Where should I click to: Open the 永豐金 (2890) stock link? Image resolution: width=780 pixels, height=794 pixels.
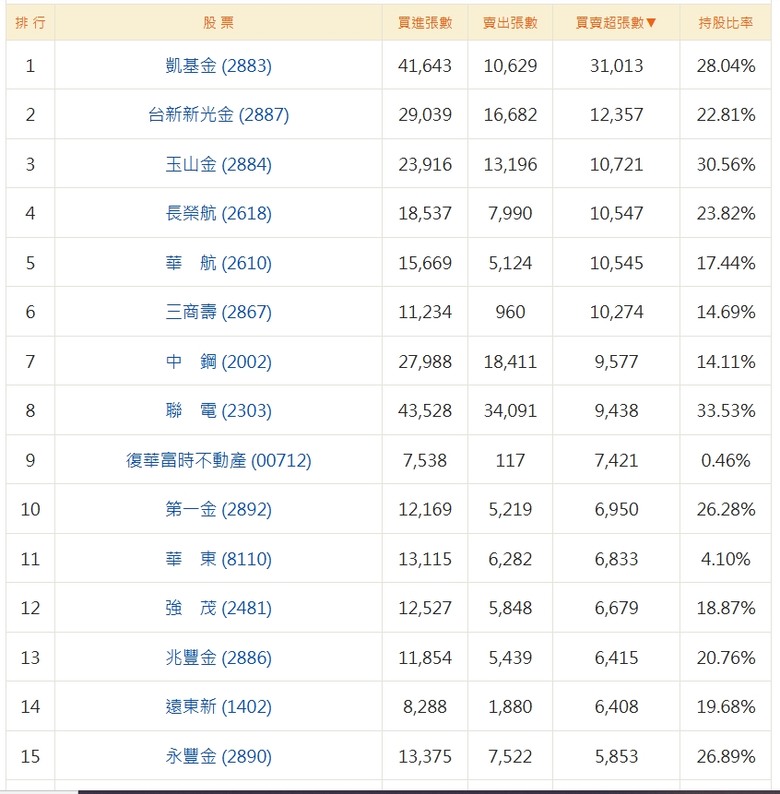[218, 757]
